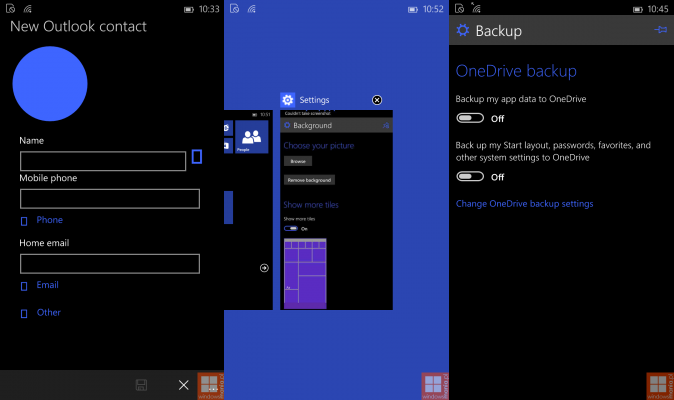Toggle Backup my app data to OneDrive
This screenshot has width=674, height=400.
[x=470, y=118]
